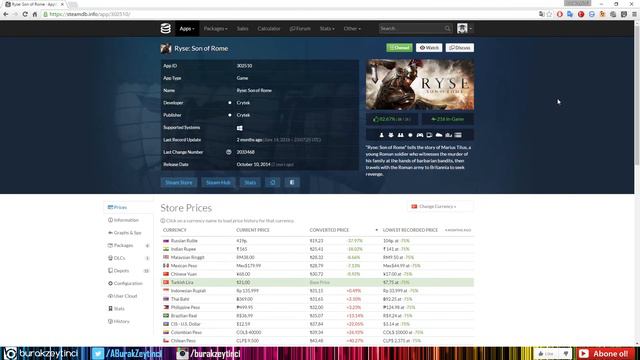Click the controller support category icon
The height and width of the screenshot is (360, 640).
(420, 135)
